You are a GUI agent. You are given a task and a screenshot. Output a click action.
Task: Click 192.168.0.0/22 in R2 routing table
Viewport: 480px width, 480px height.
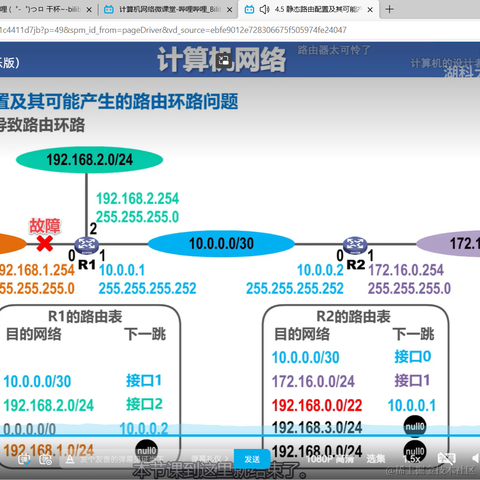(317, 406)
